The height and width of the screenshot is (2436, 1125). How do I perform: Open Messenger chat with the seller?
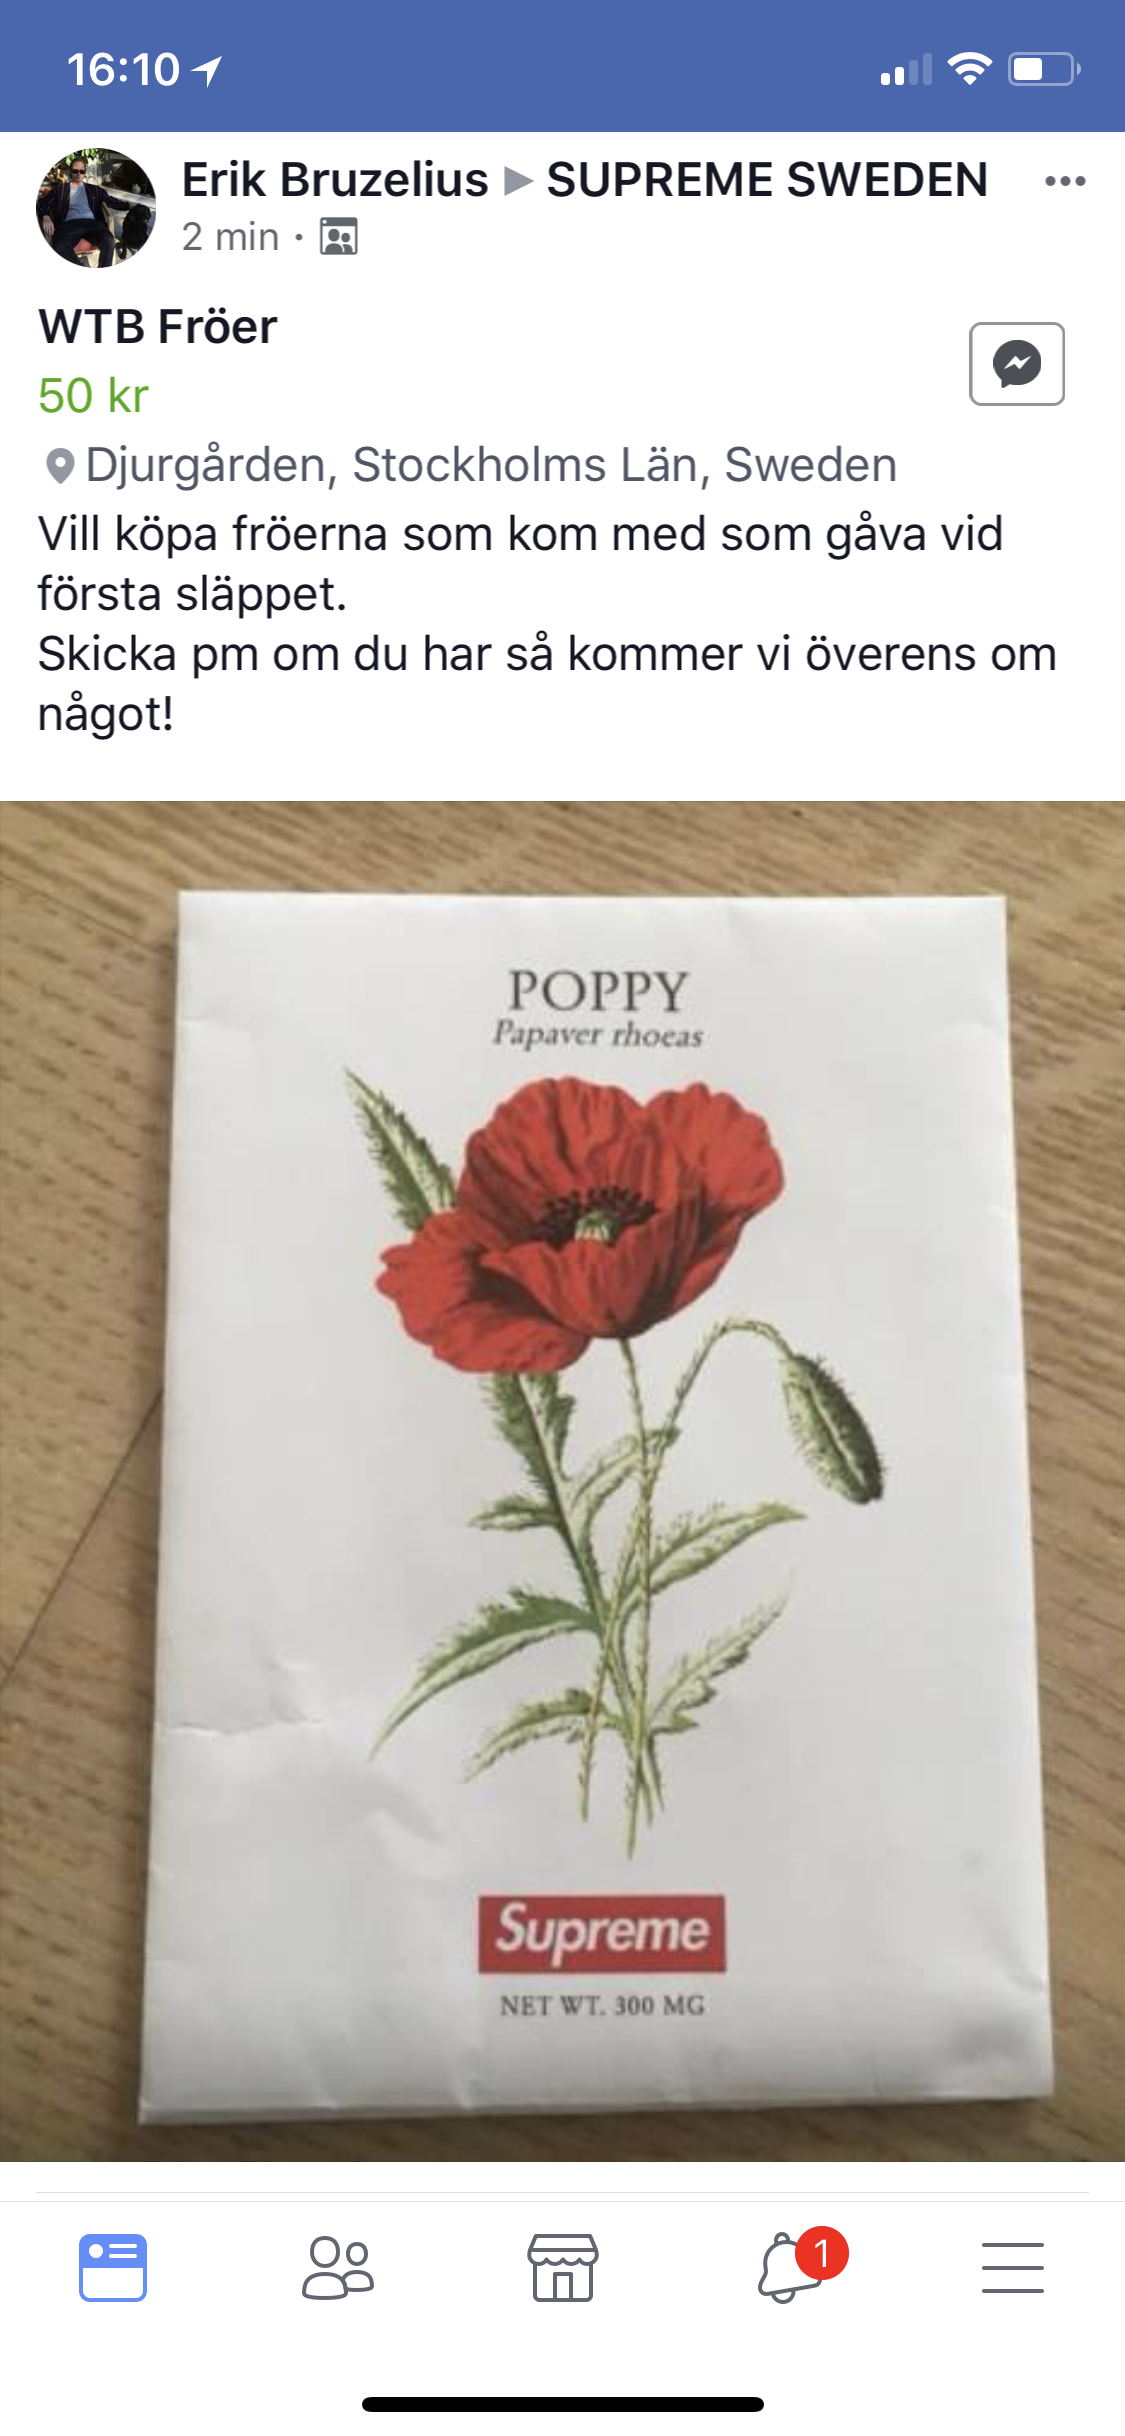pos(1016,364)
